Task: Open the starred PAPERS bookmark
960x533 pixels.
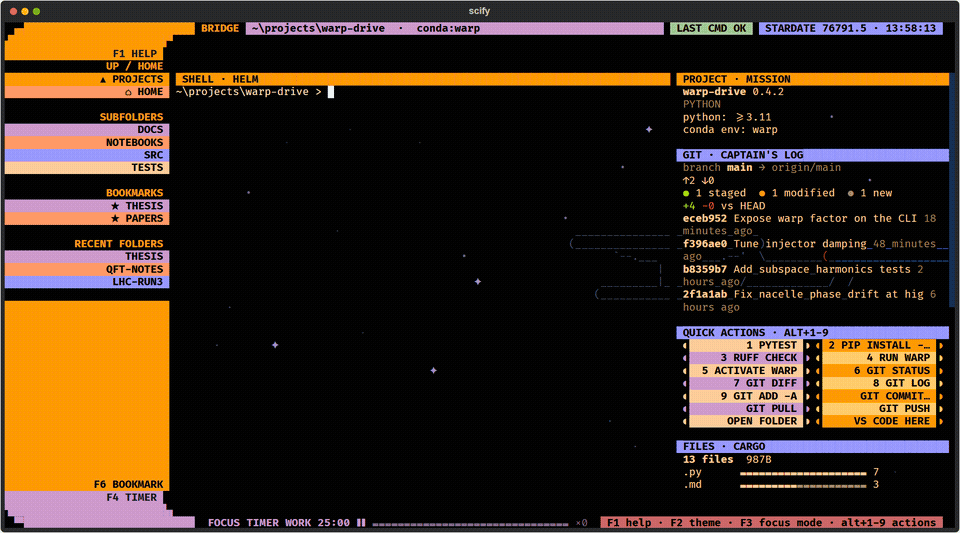Action: (87, 218)
